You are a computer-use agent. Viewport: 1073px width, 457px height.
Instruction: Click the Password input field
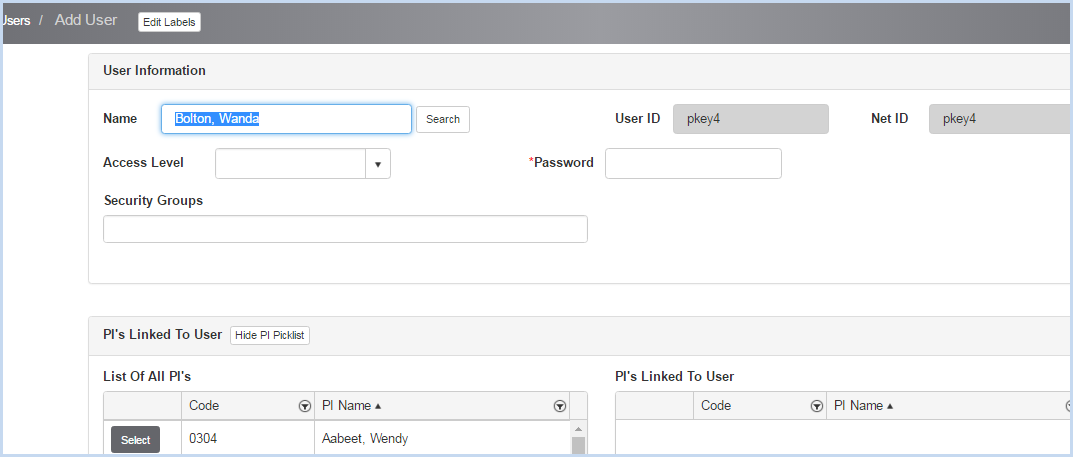(x=693, y=164)
